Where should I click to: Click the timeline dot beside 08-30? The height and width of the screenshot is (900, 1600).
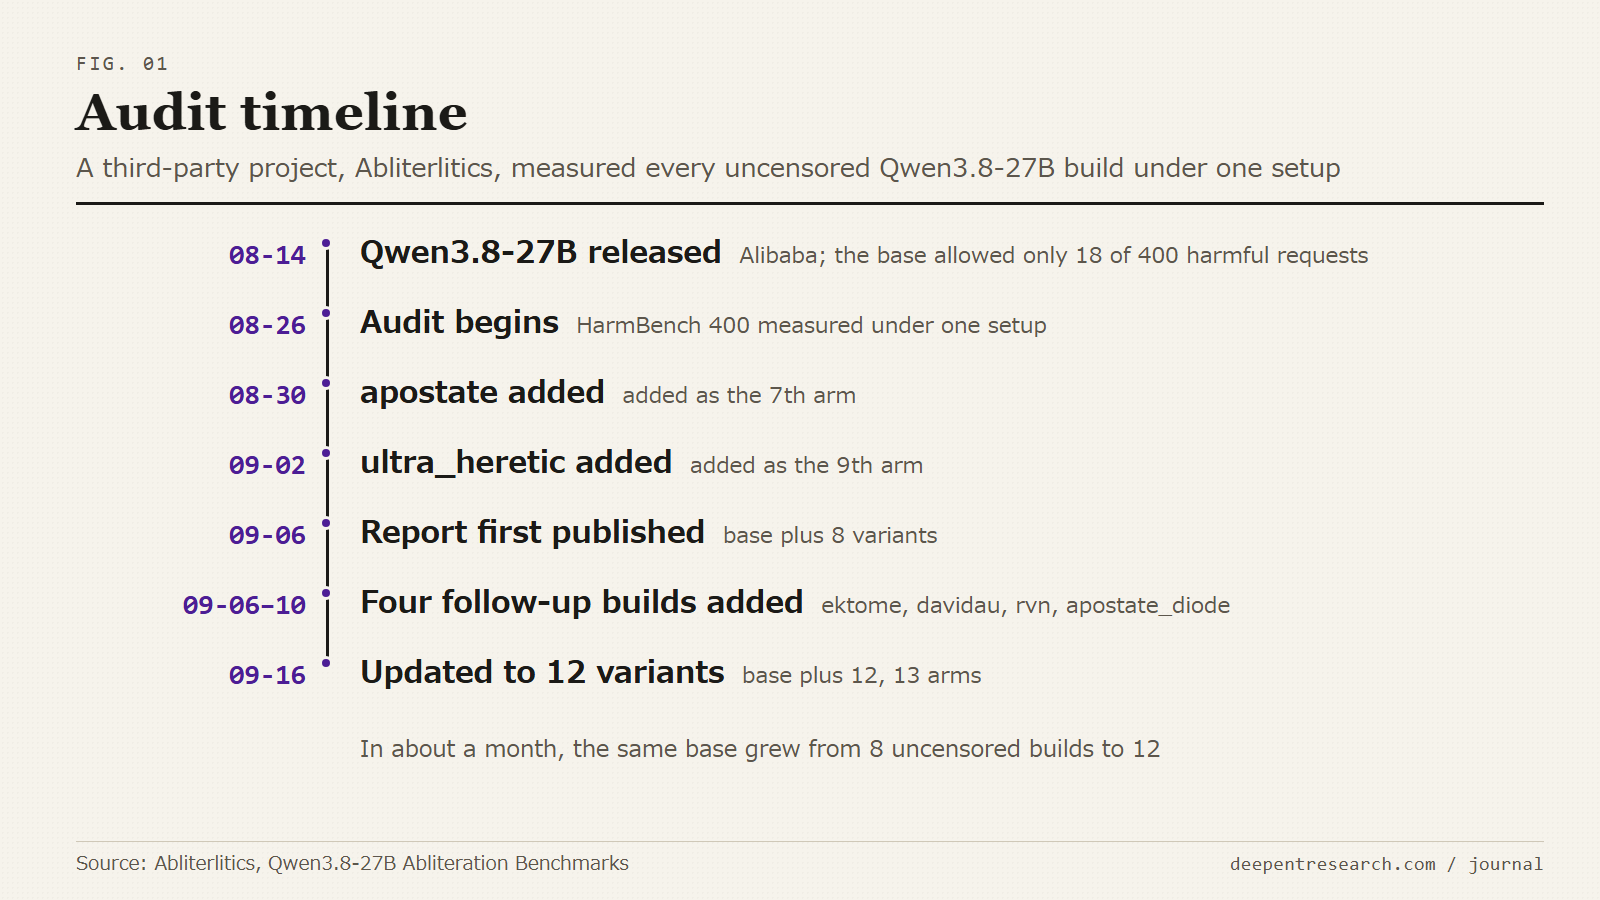tap(326, 383)
